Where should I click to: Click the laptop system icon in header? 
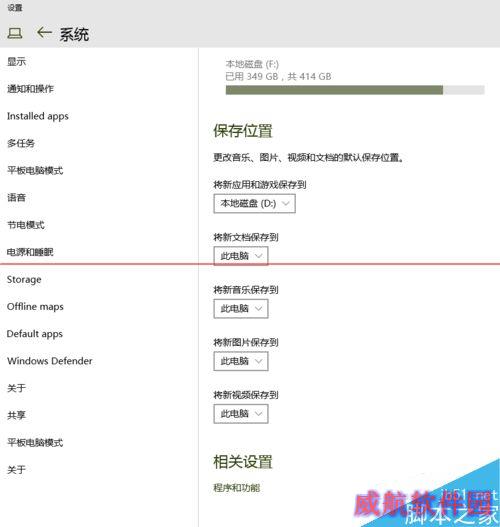[15, 33]
